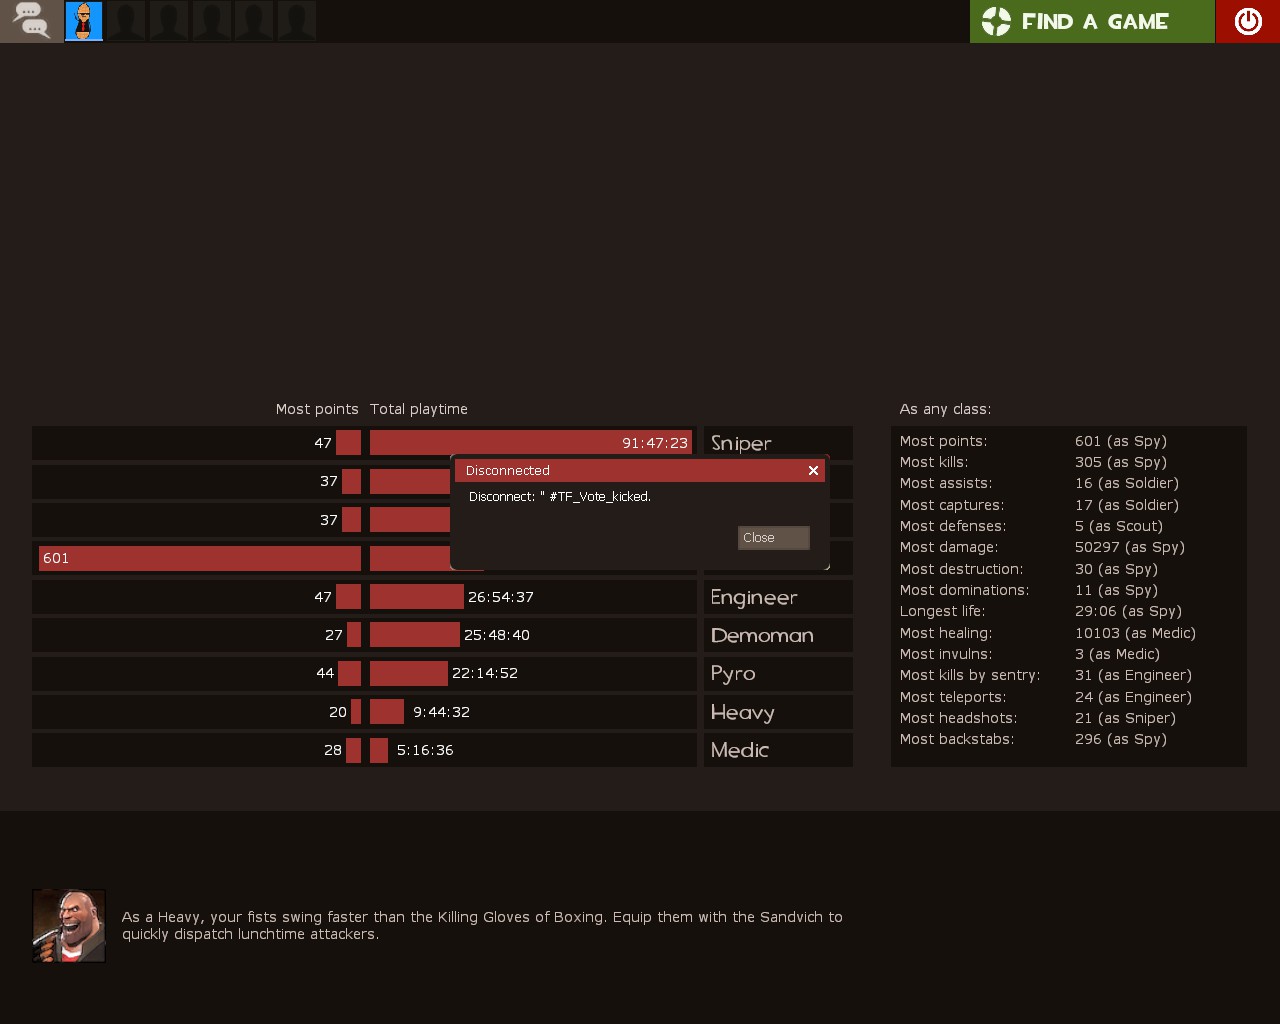The width and height of the screenshot is (1280, 1024).
Task: Click the '10103 (as Medic)' healing value
Action: (x=1136, y=633)
